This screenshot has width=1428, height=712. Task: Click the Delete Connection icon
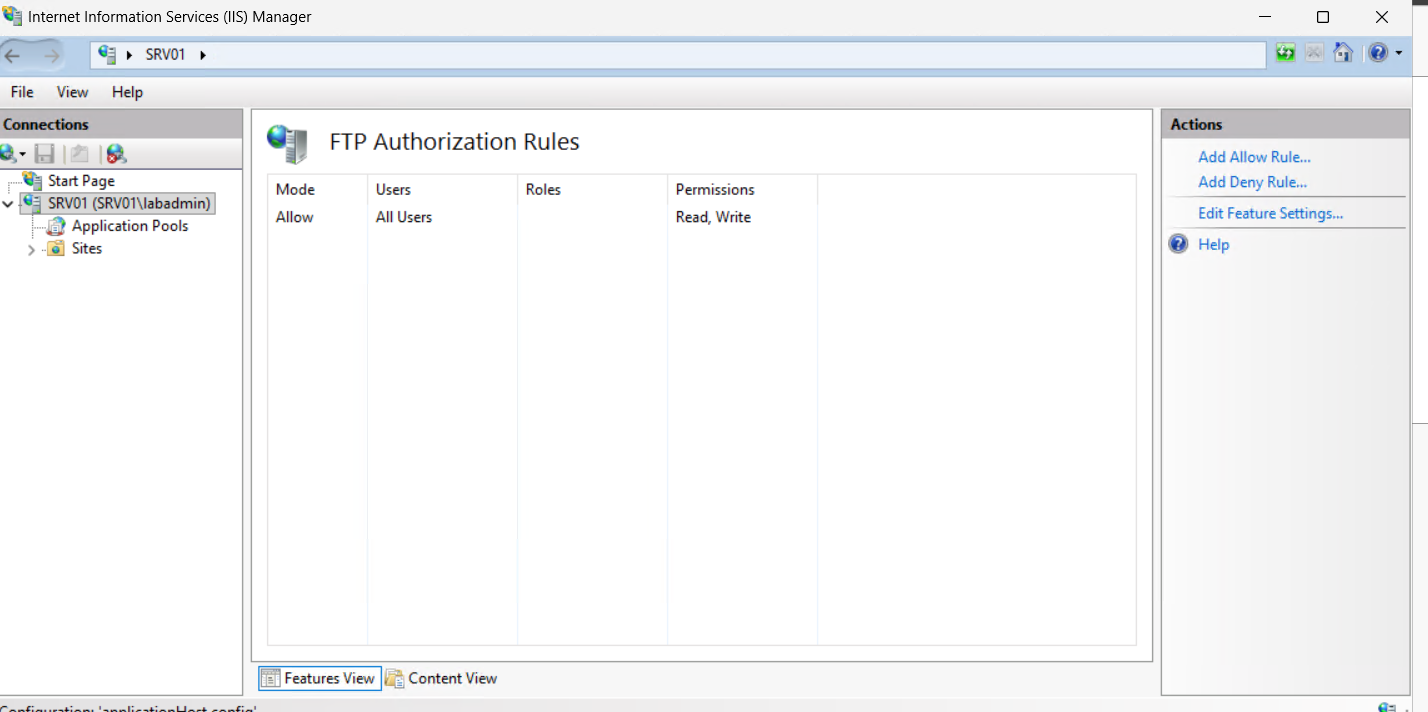point(116,154)
